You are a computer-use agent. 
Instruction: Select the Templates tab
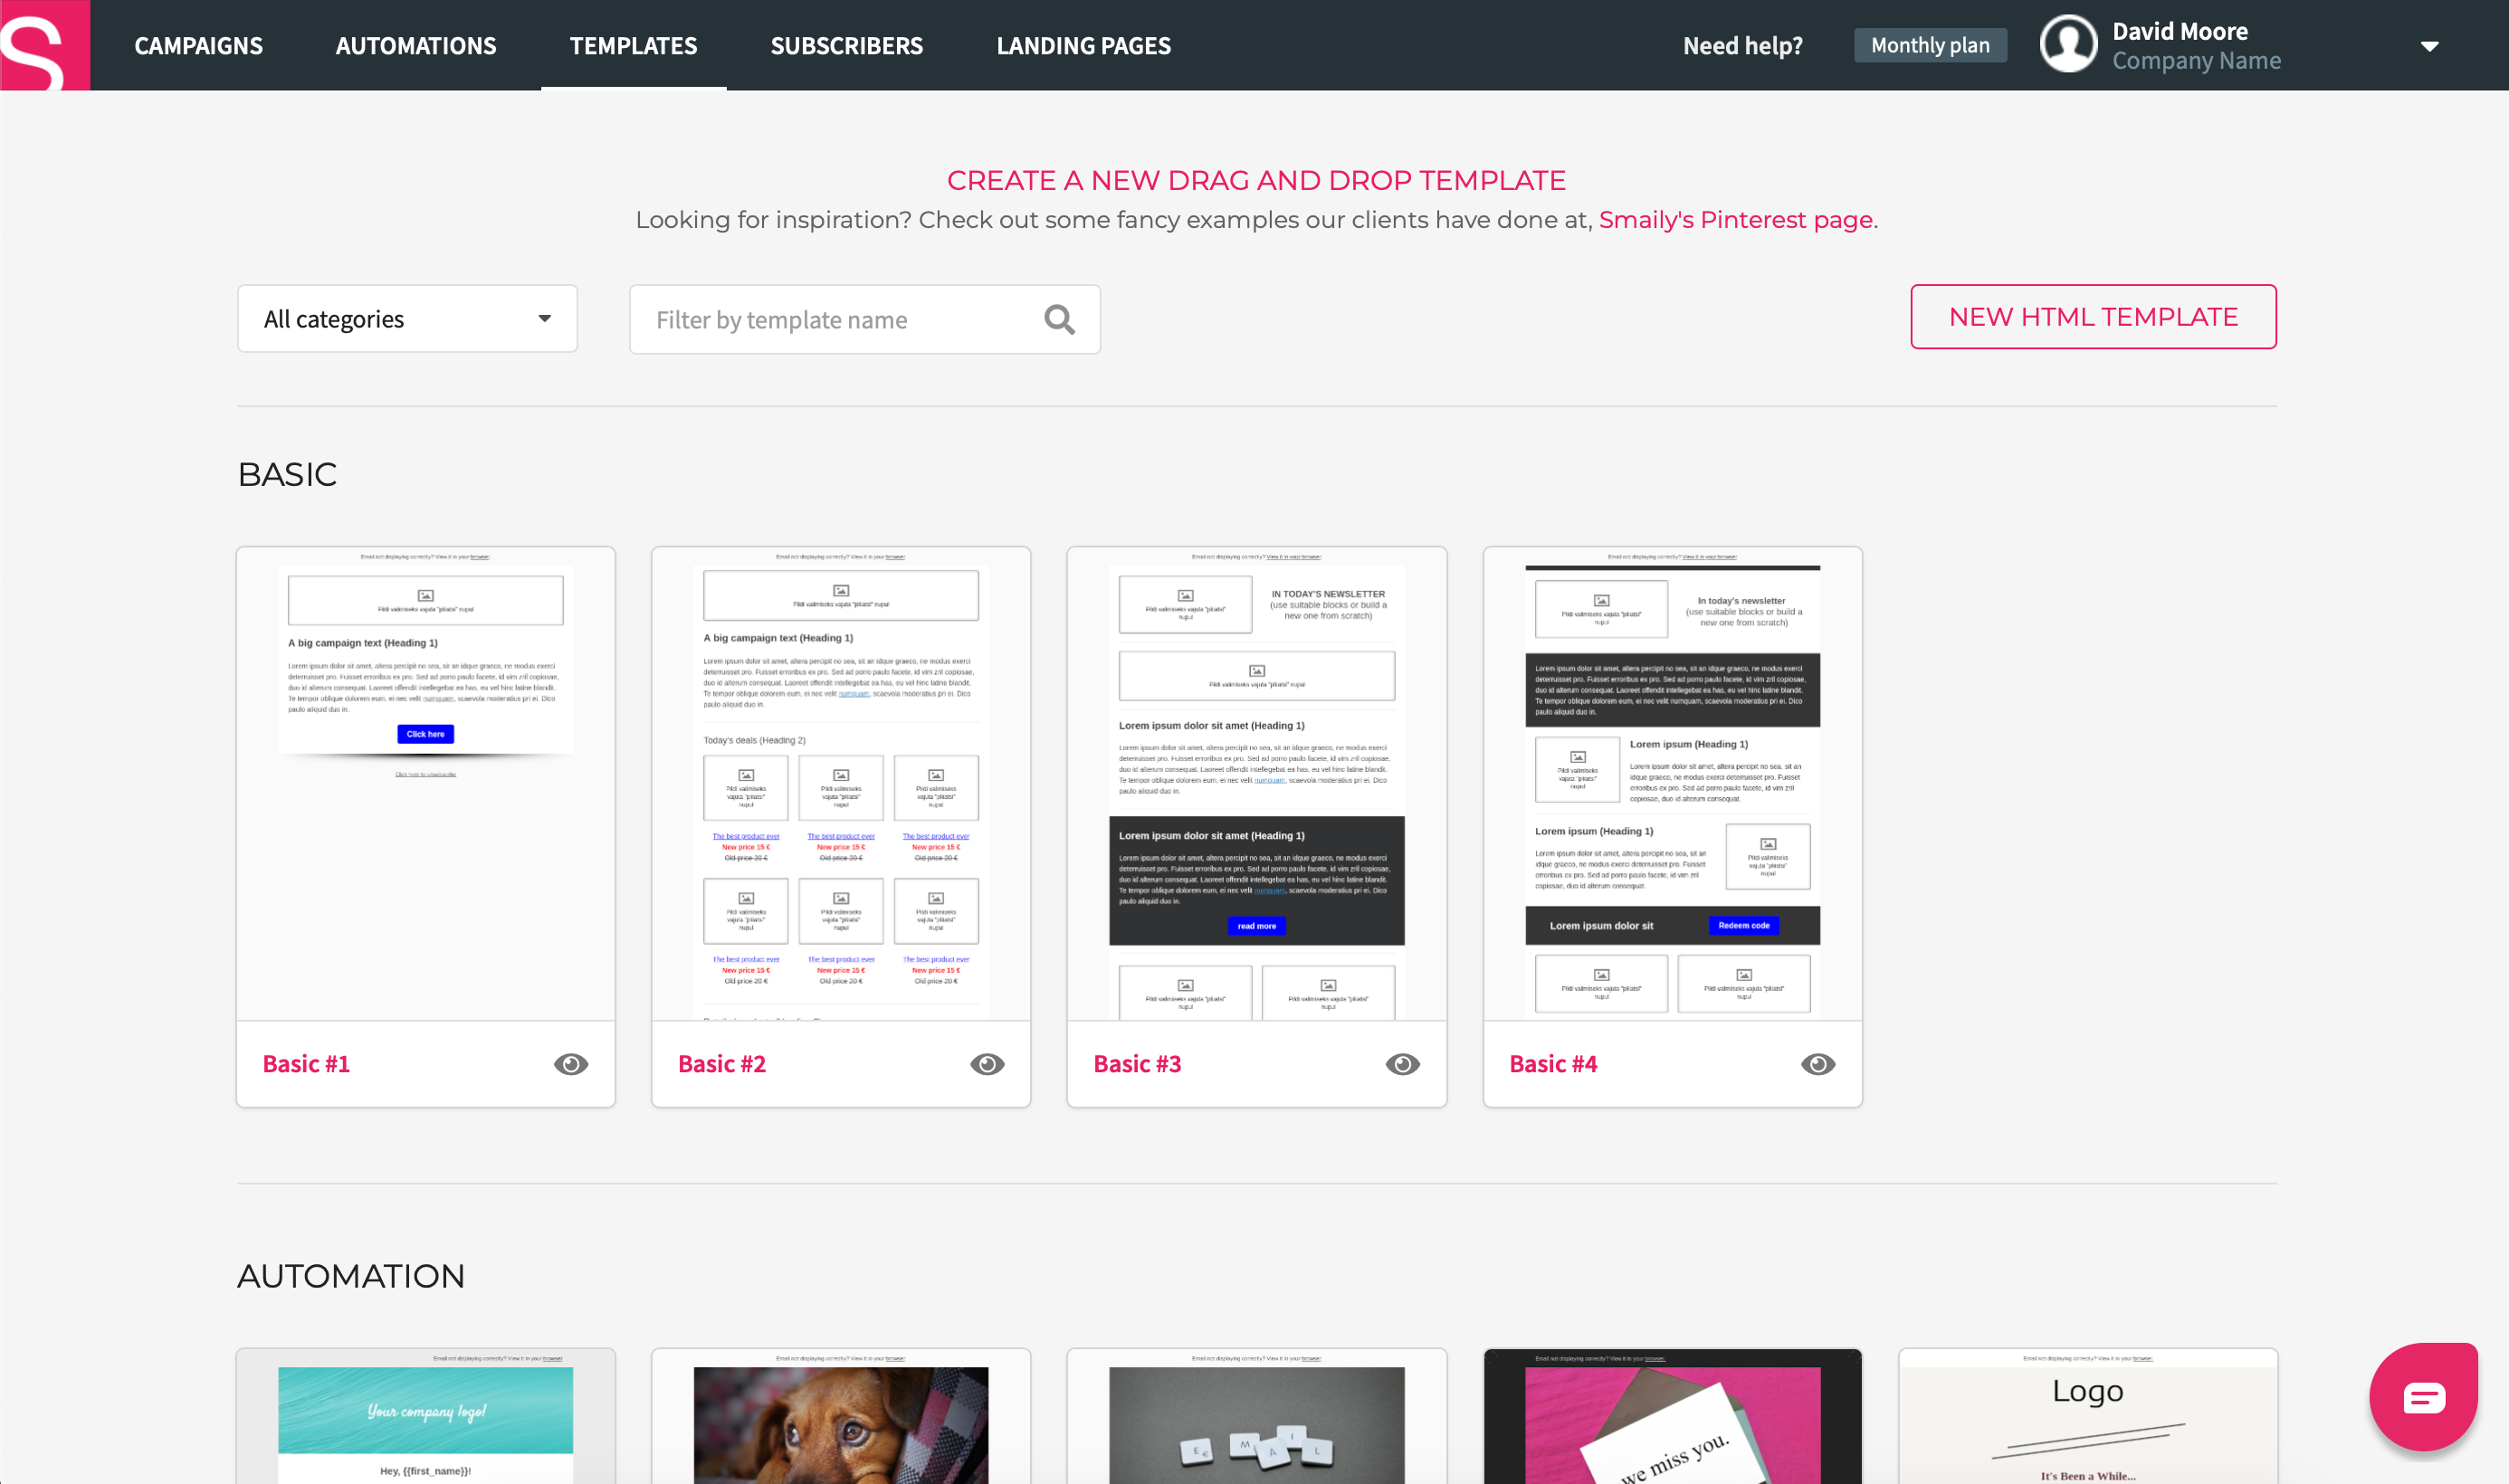point(634,46)
